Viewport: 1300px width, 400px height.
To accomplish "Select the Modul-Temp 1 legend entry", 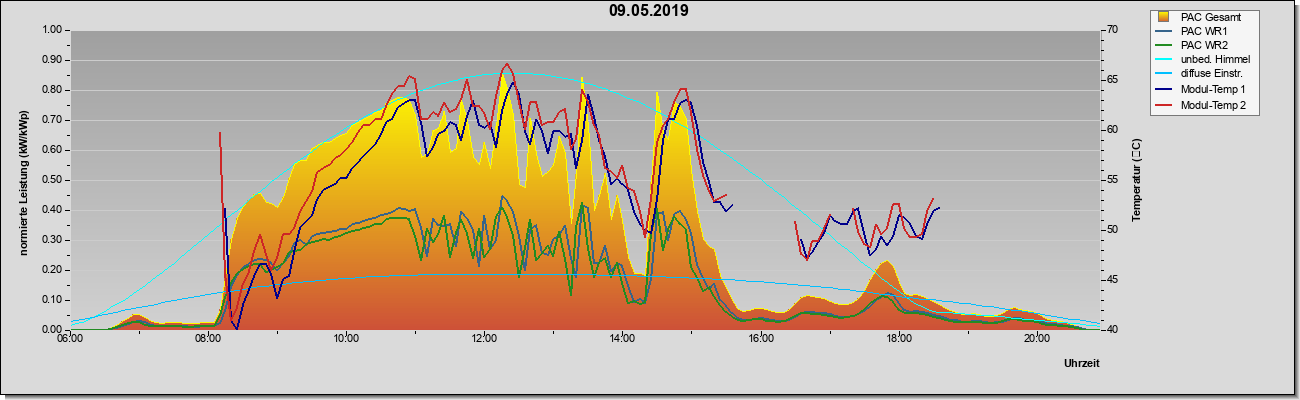I will pyautogui.click(x=1202, y=89).
